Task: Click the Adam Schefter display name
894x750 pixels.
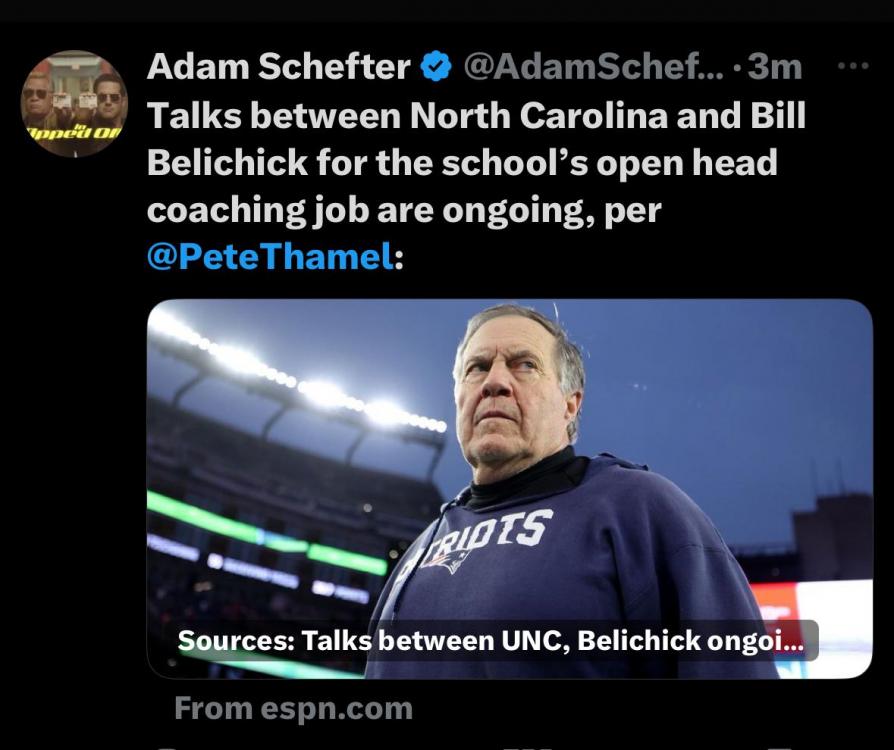Action: point(278,67)
